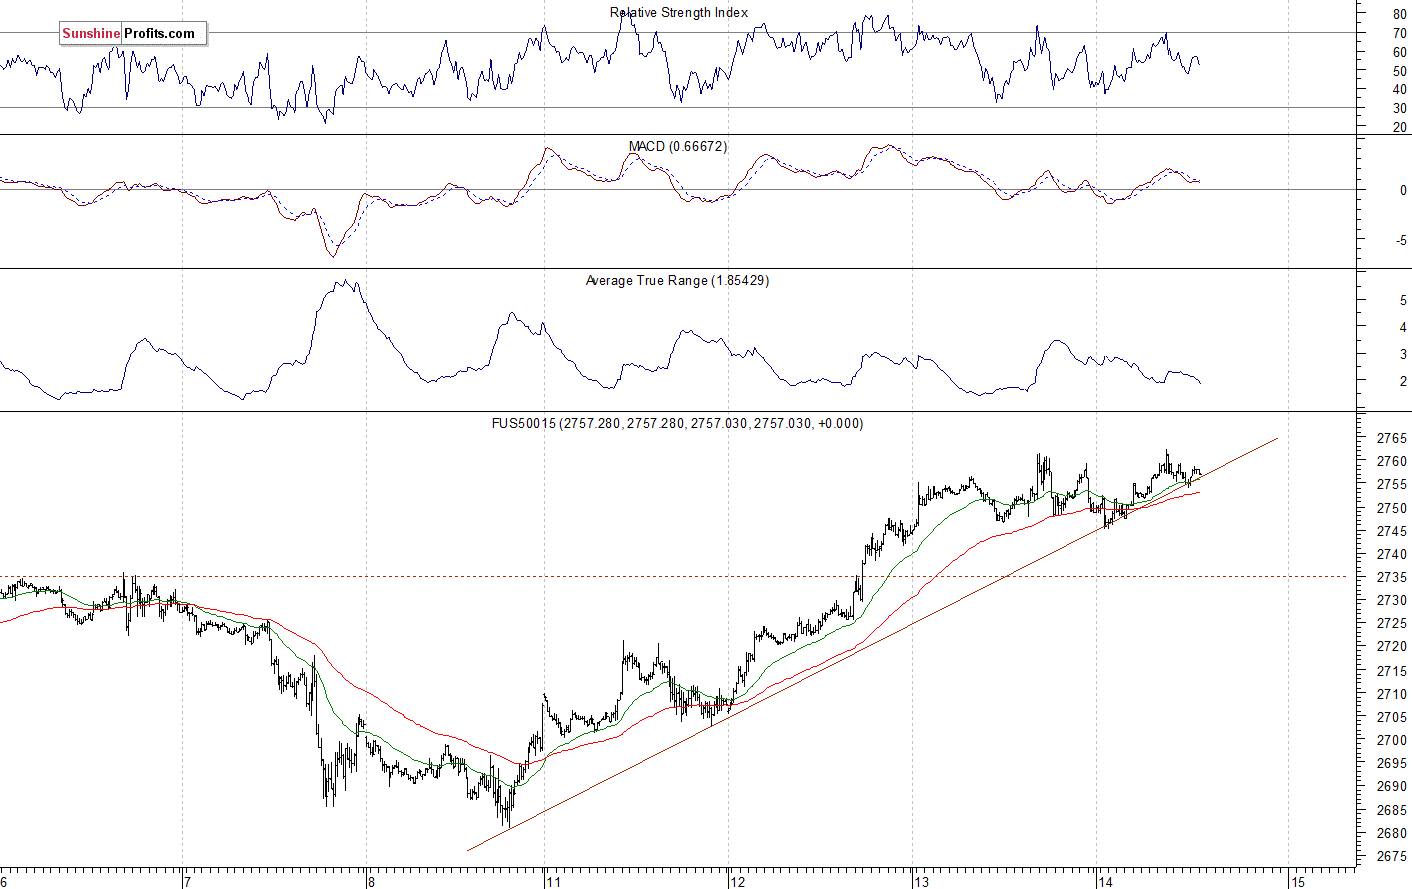Viewport: 1412px width, 889px height.
Task: Click ATR axis value 5
Action: click(1403, 300)
